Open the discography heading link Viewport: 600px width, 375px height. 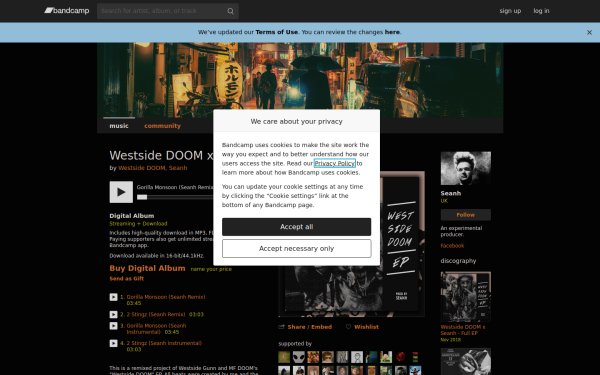click(458, 261)
